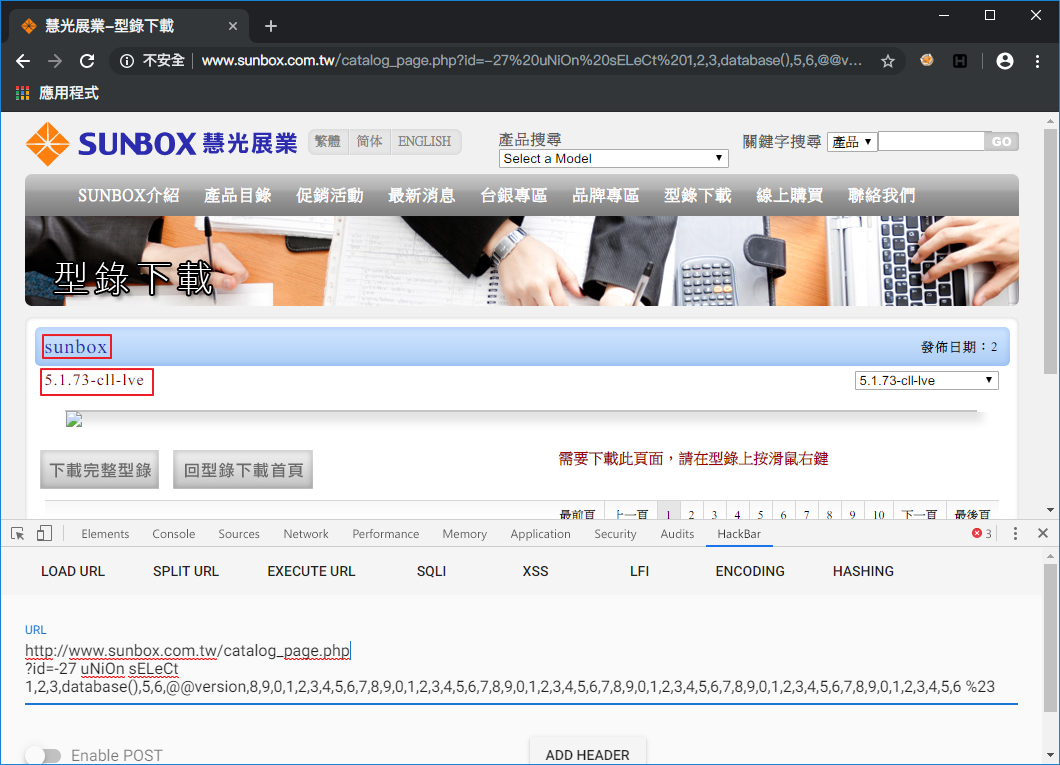Switch site language to 简体
The width and height of the screenshot is (1060, 765).
(x=369, y=141)
